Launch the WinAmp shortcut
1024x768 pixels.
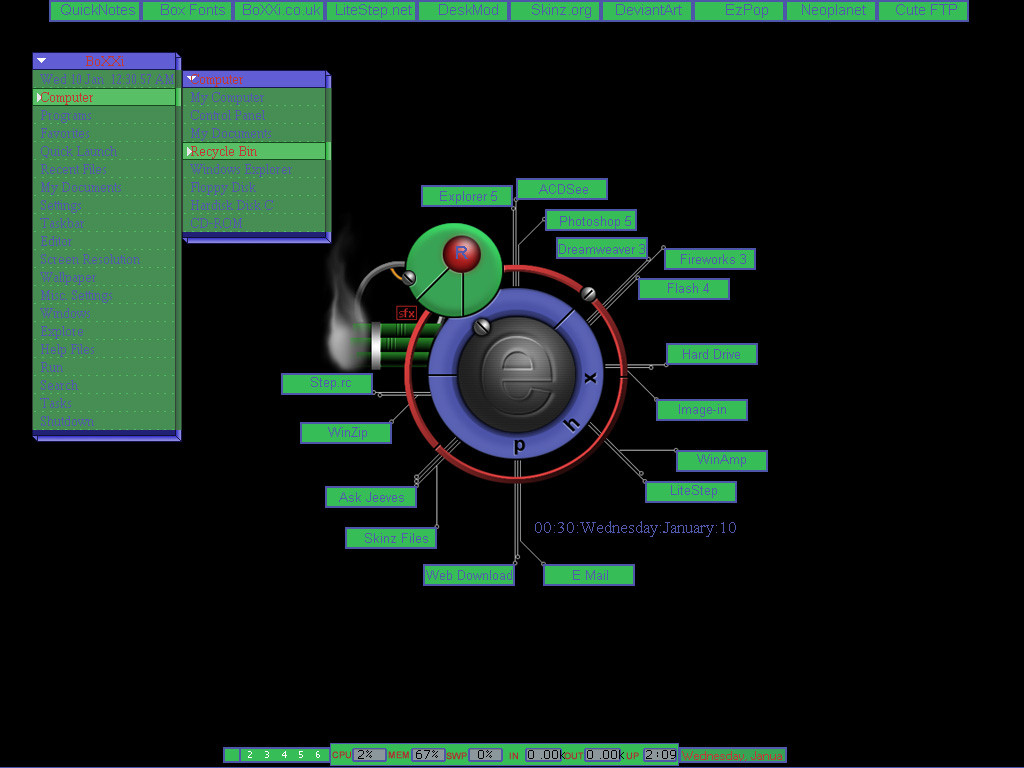click(x=722, y=460)
